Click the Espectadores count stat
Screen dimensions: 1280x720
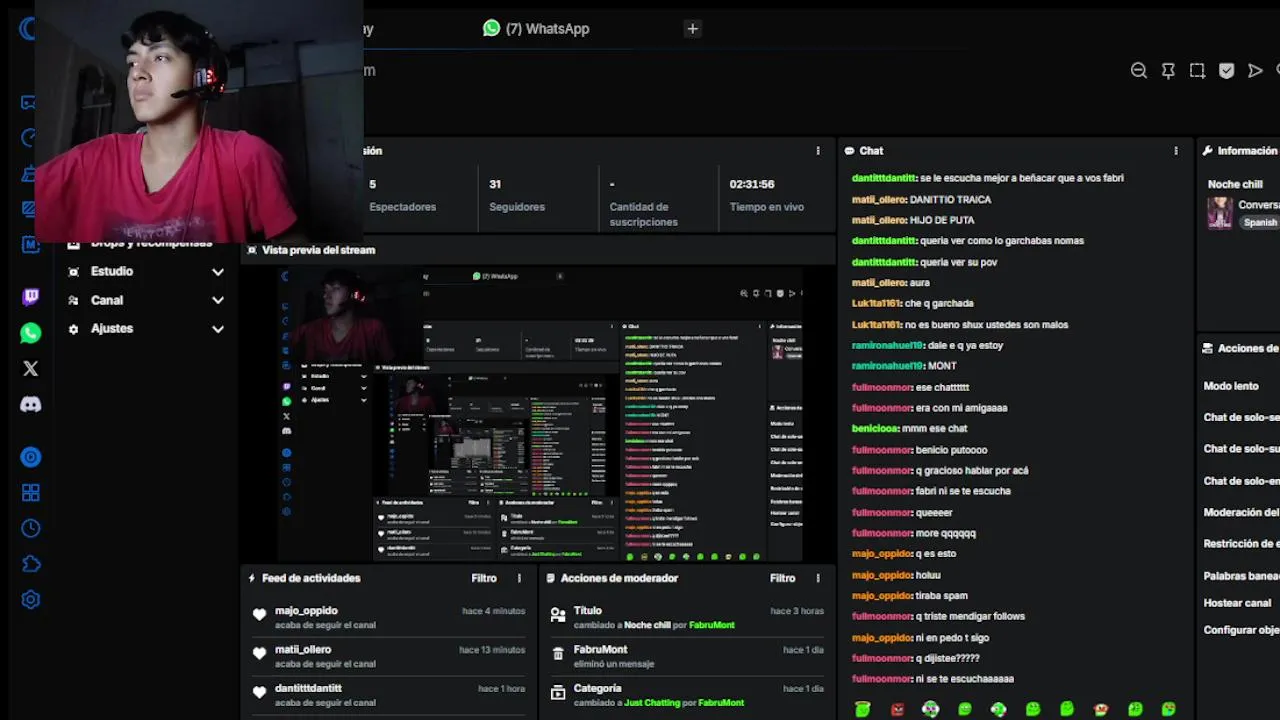(402, 195)
